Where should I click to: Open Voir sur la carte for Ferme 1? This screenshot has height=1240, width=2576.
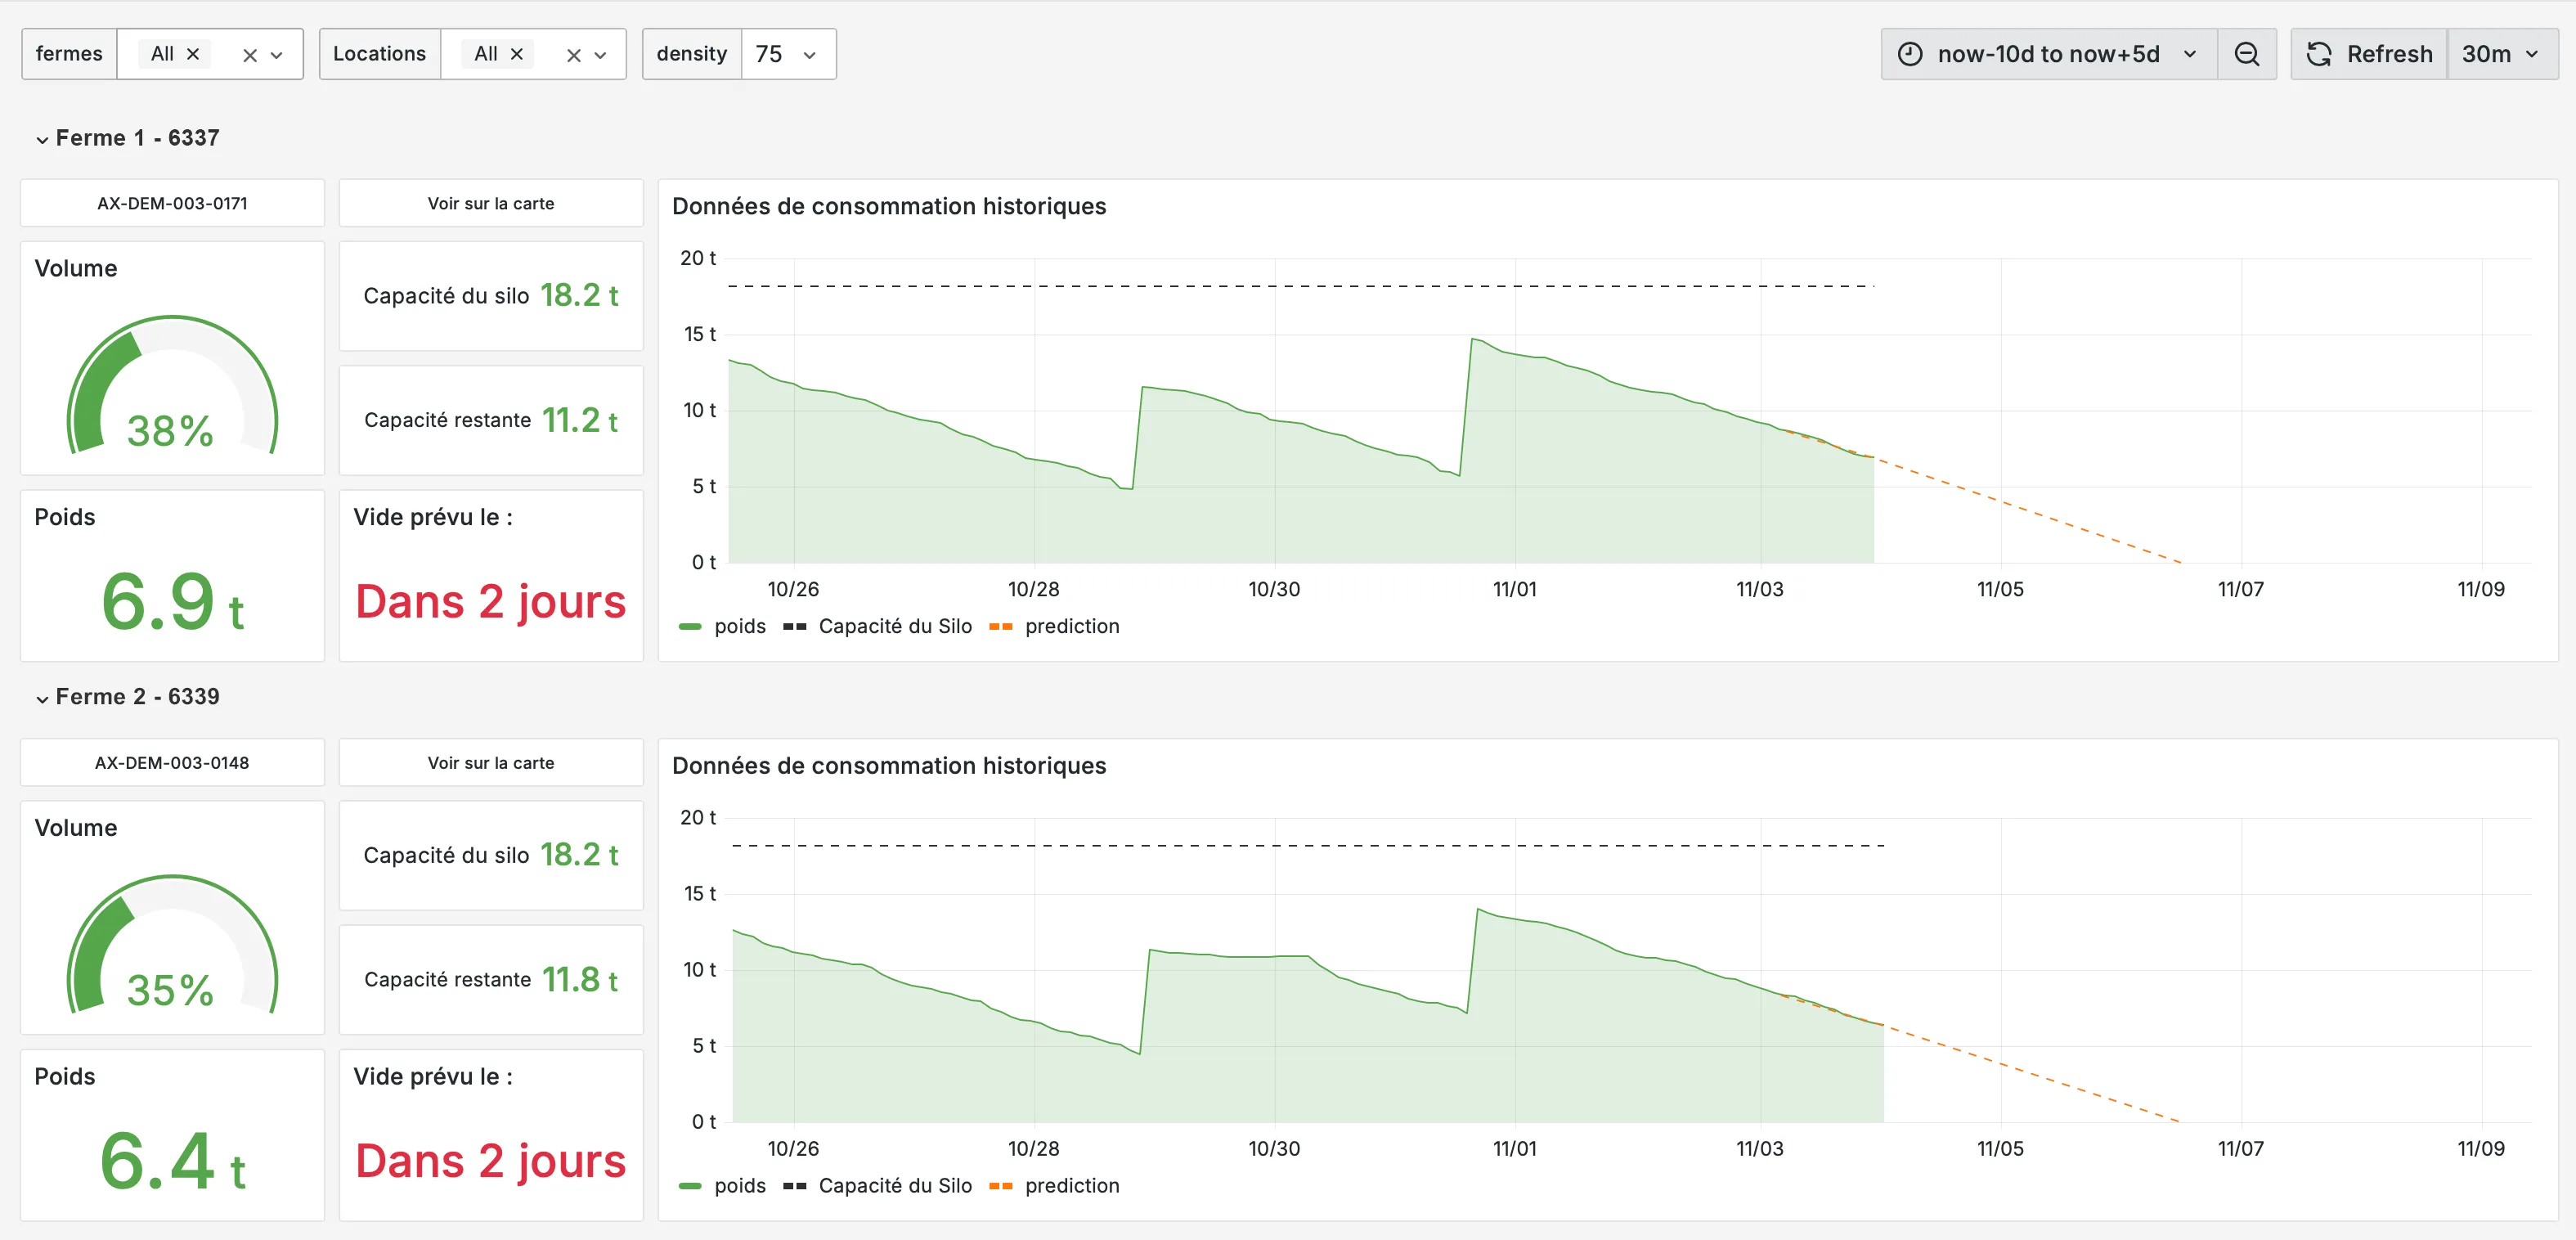491,203
